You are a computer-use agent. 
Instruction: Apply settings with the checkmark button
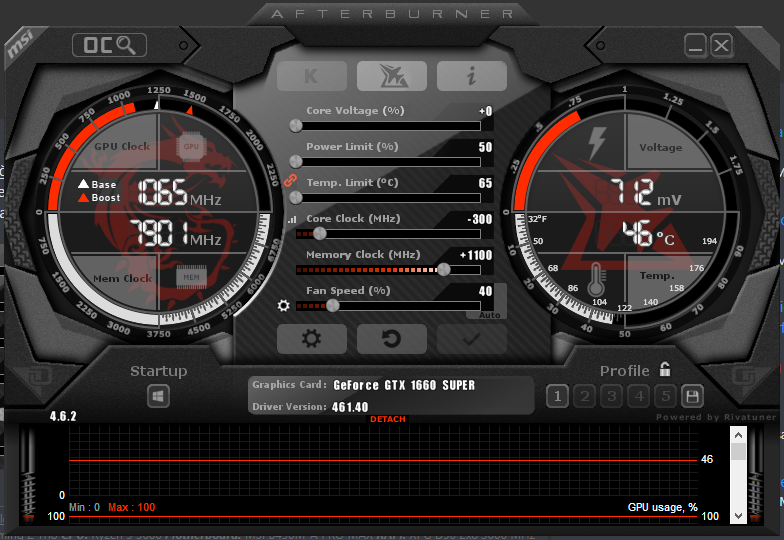pyautogui.click(x=472, y=338)
